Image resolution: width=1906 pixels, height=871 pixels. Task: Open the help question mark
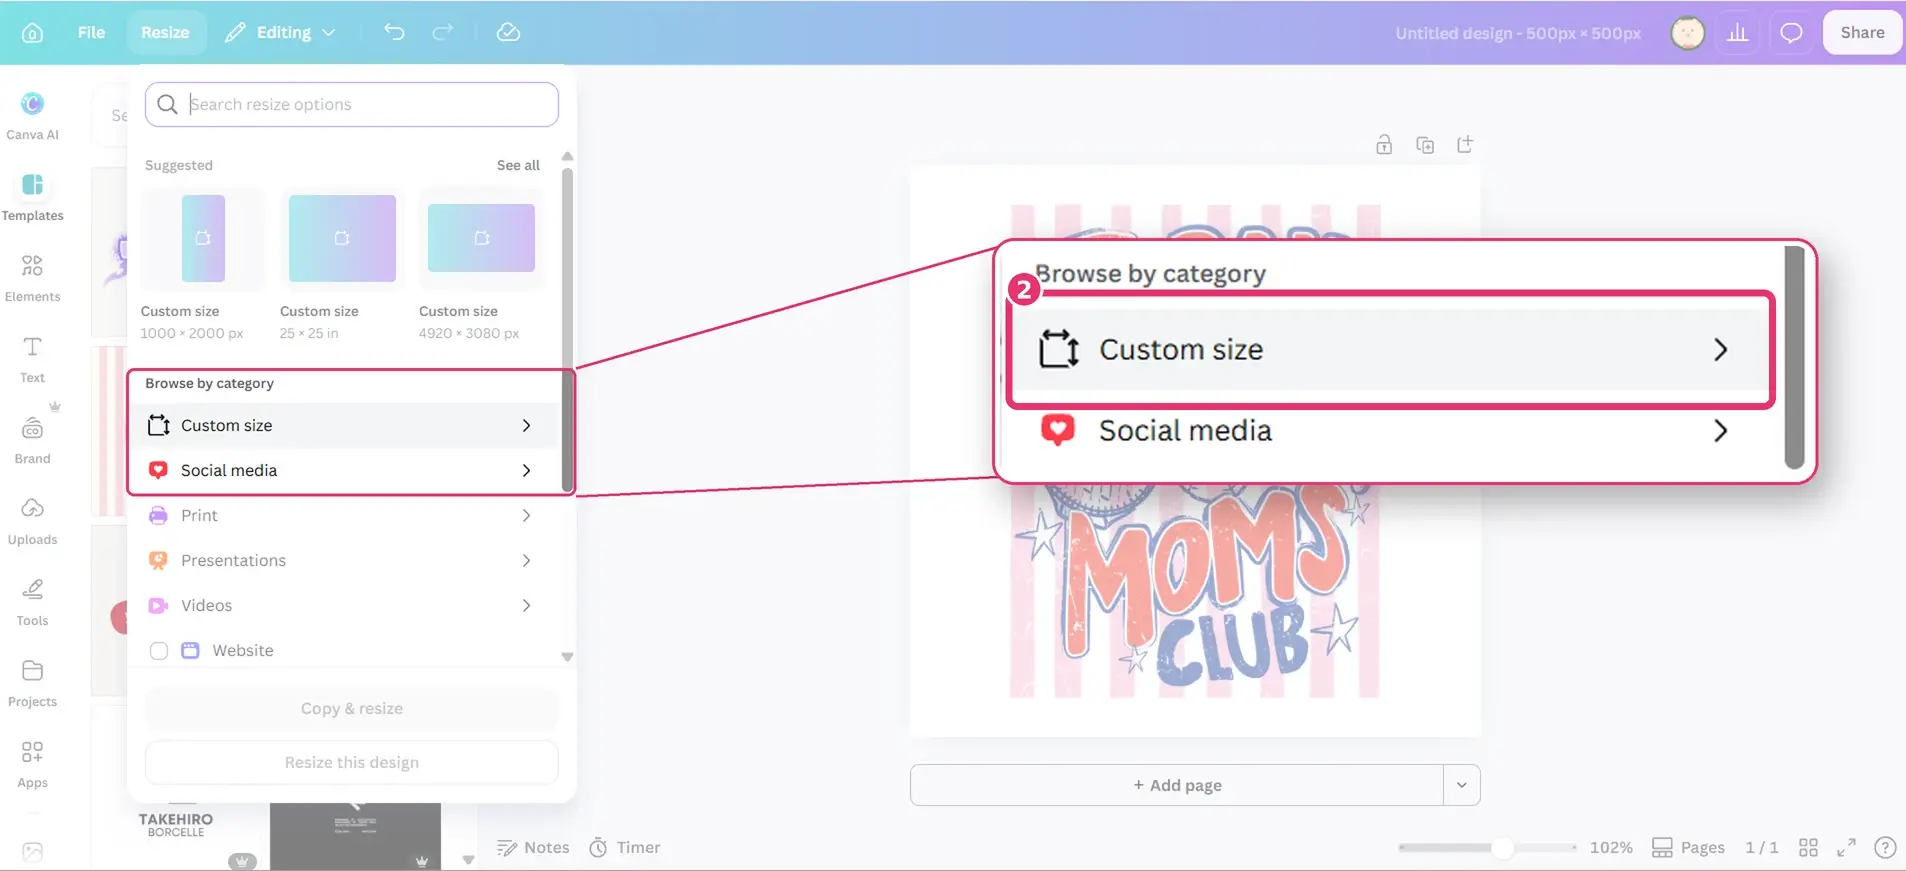click(x=1884, y=847)
